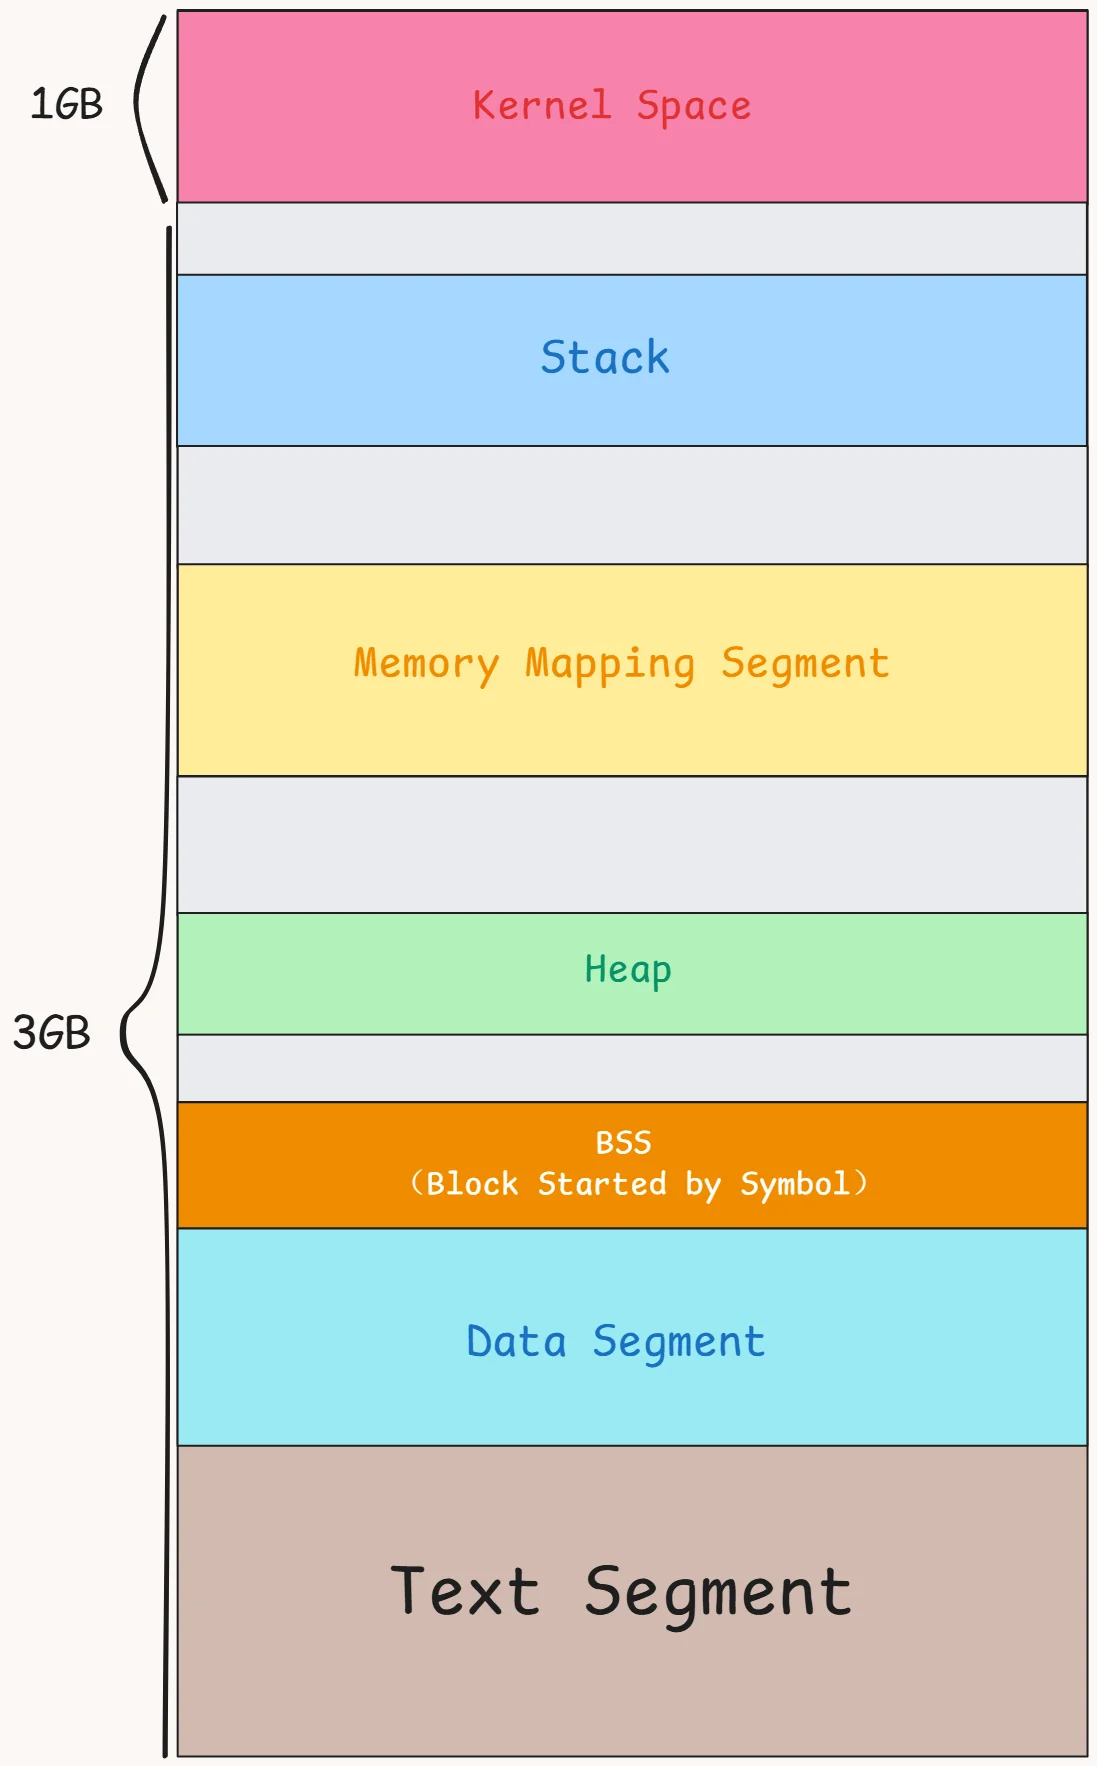Click the 1GB size label

tap(66, 104)
